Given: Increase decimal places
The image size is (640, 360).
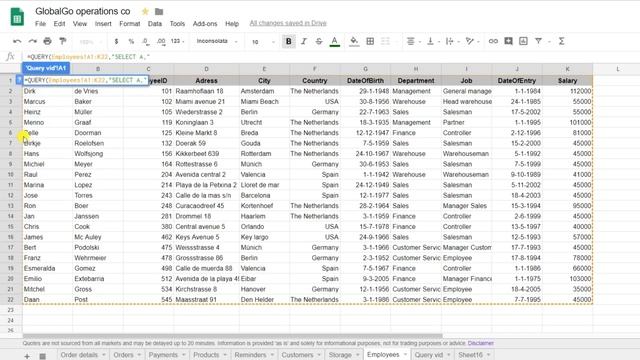Looking at the screenshot, I should [x=161, y=42].
